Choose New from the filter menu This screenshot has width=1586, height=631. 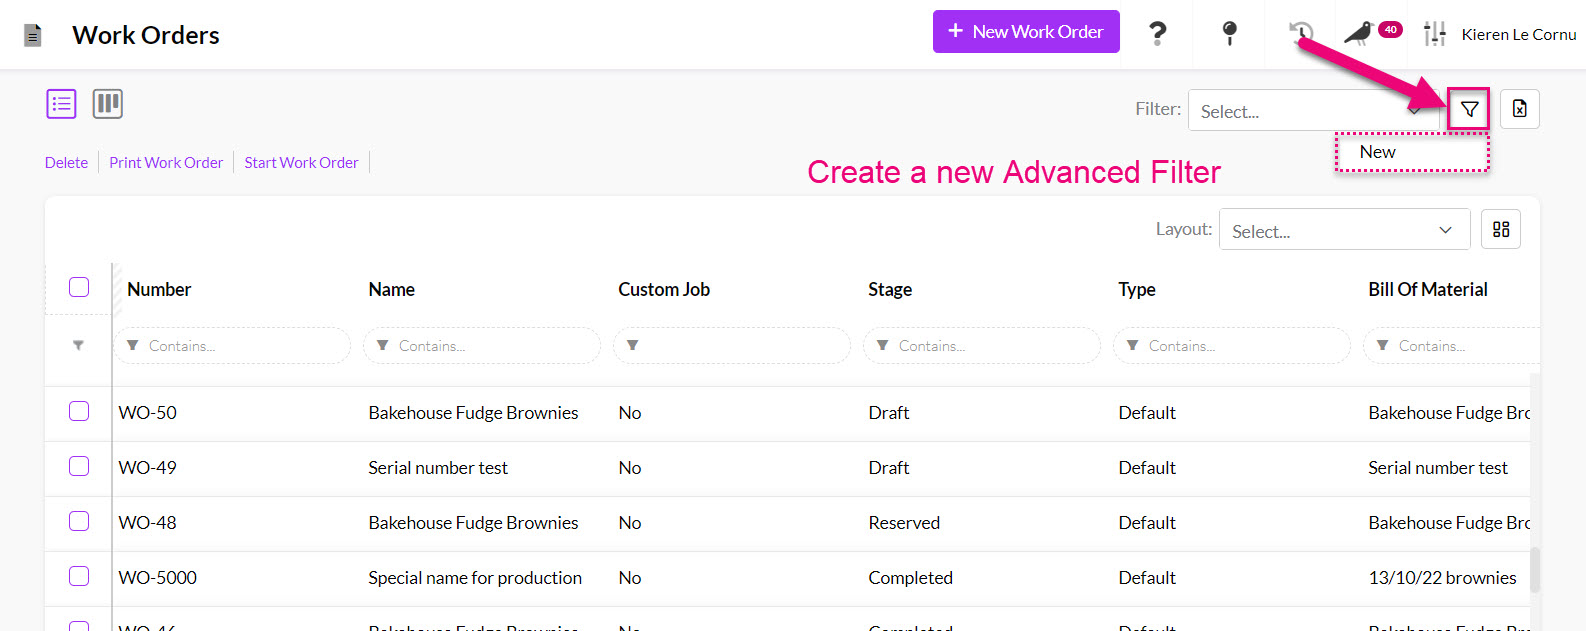tap(1377, 152)
